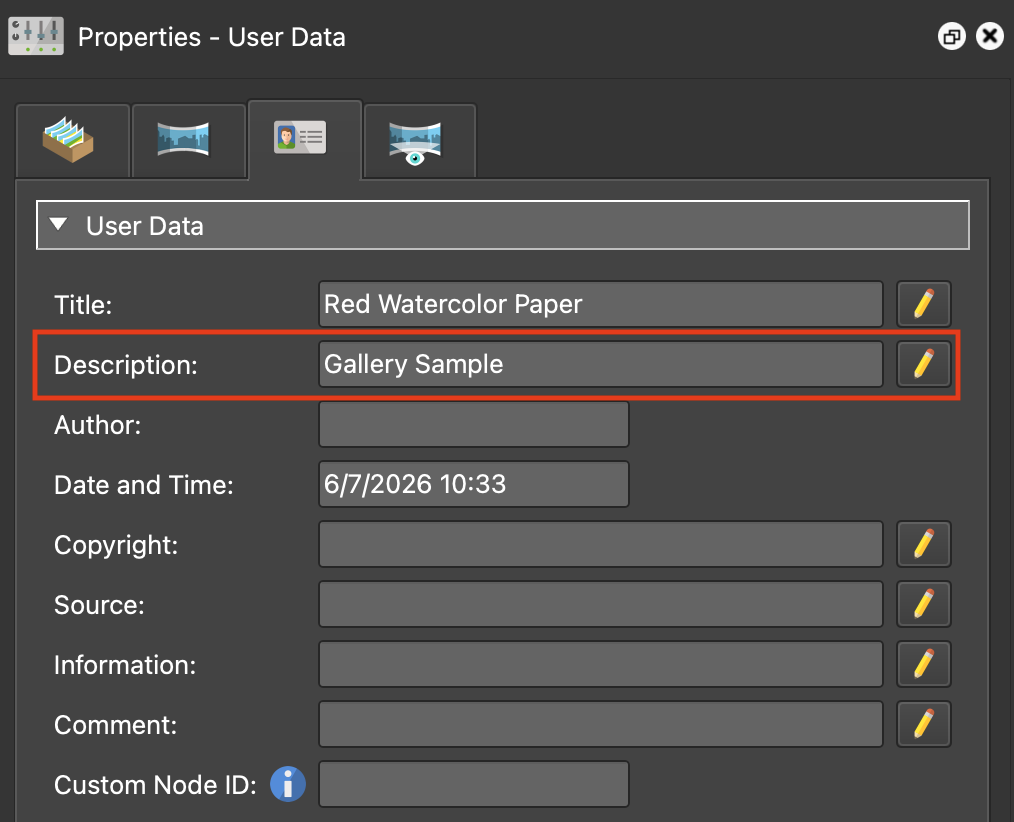Switch to the Panorama properties tab
The image size is (1014, 822).
pos(189,140)
